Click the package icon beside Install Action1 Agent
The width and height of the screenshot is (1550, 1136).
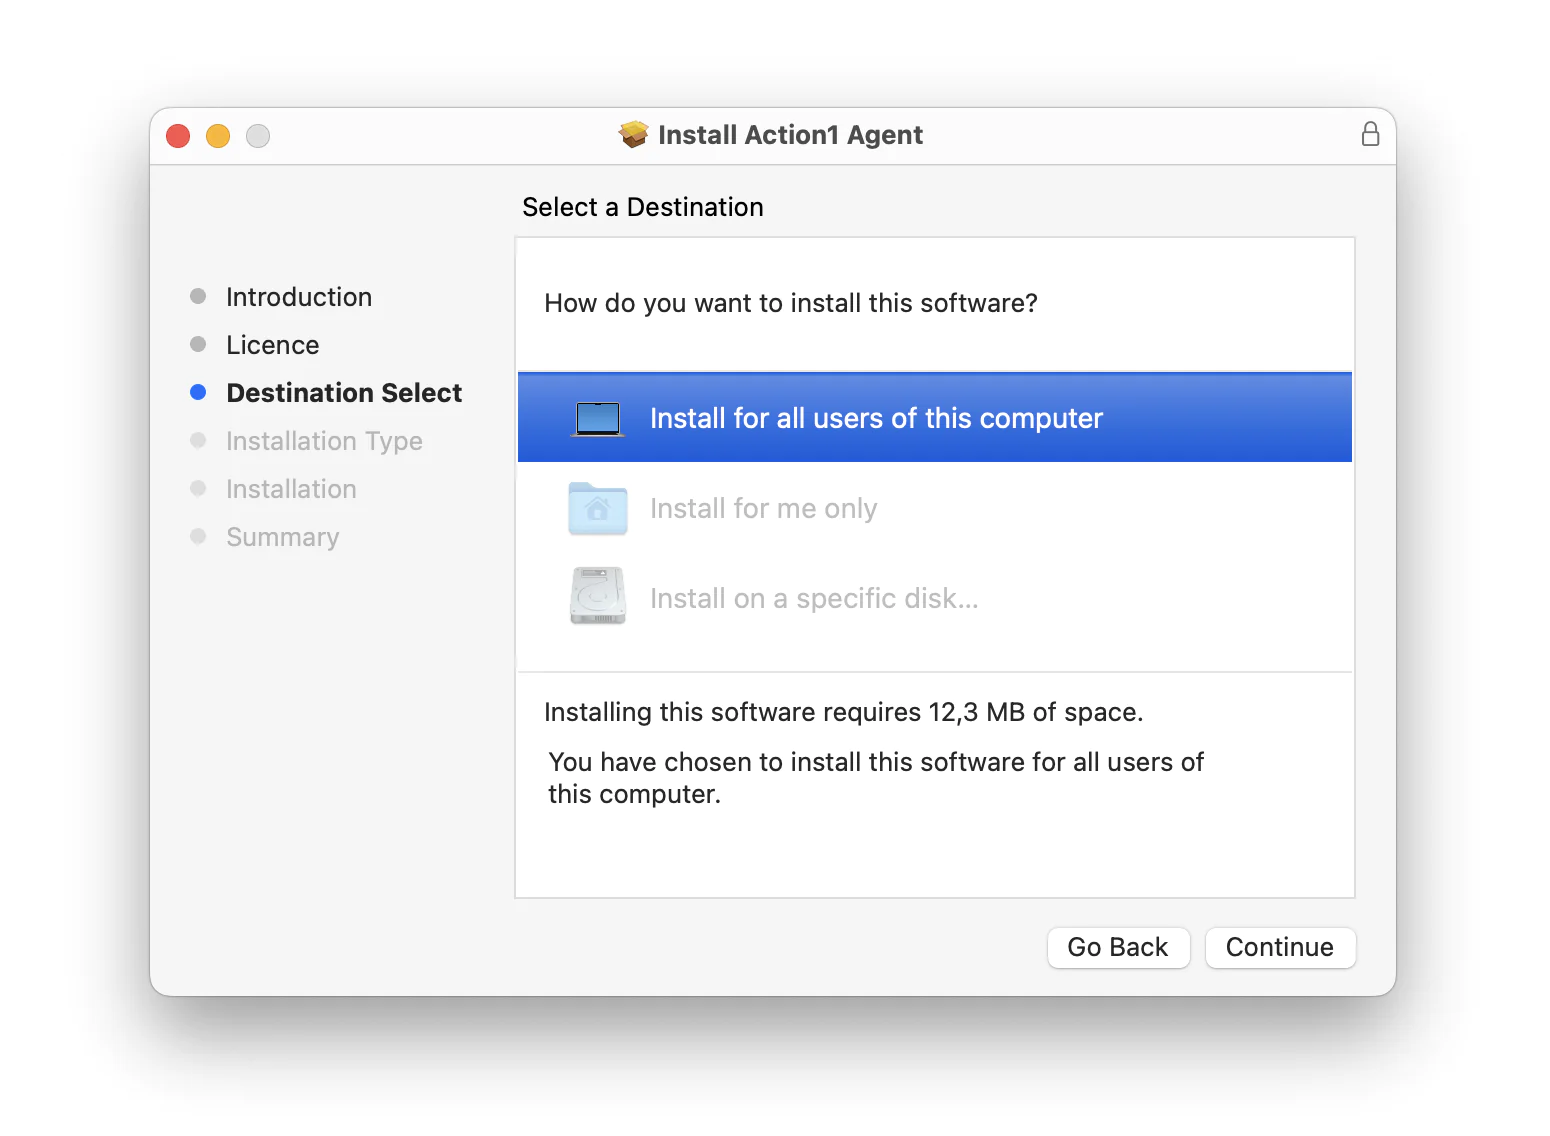632,134
